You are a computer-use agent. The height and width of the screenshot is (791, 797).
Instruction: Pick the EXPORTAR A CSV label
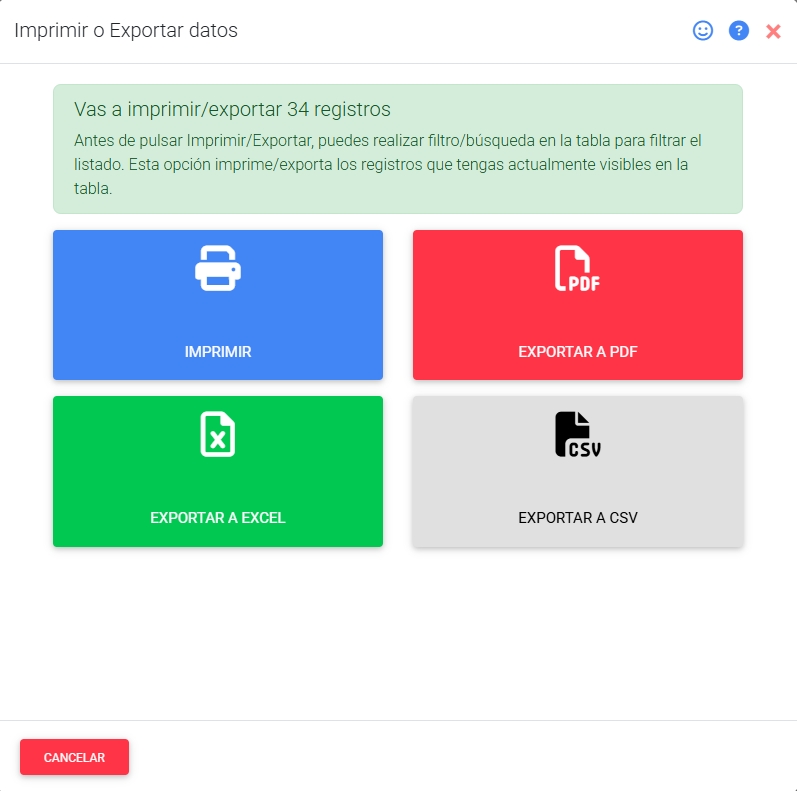tap(578, 518)
